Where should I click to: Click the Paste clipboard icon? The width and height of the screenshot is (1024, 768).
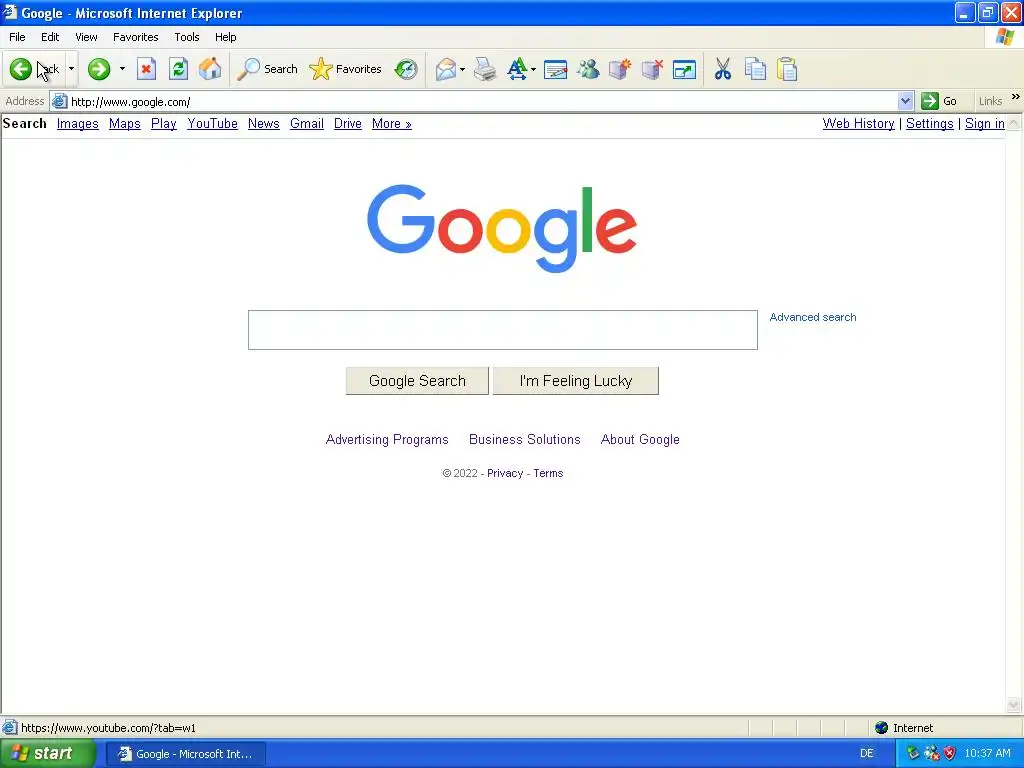[x=788, y=69]
